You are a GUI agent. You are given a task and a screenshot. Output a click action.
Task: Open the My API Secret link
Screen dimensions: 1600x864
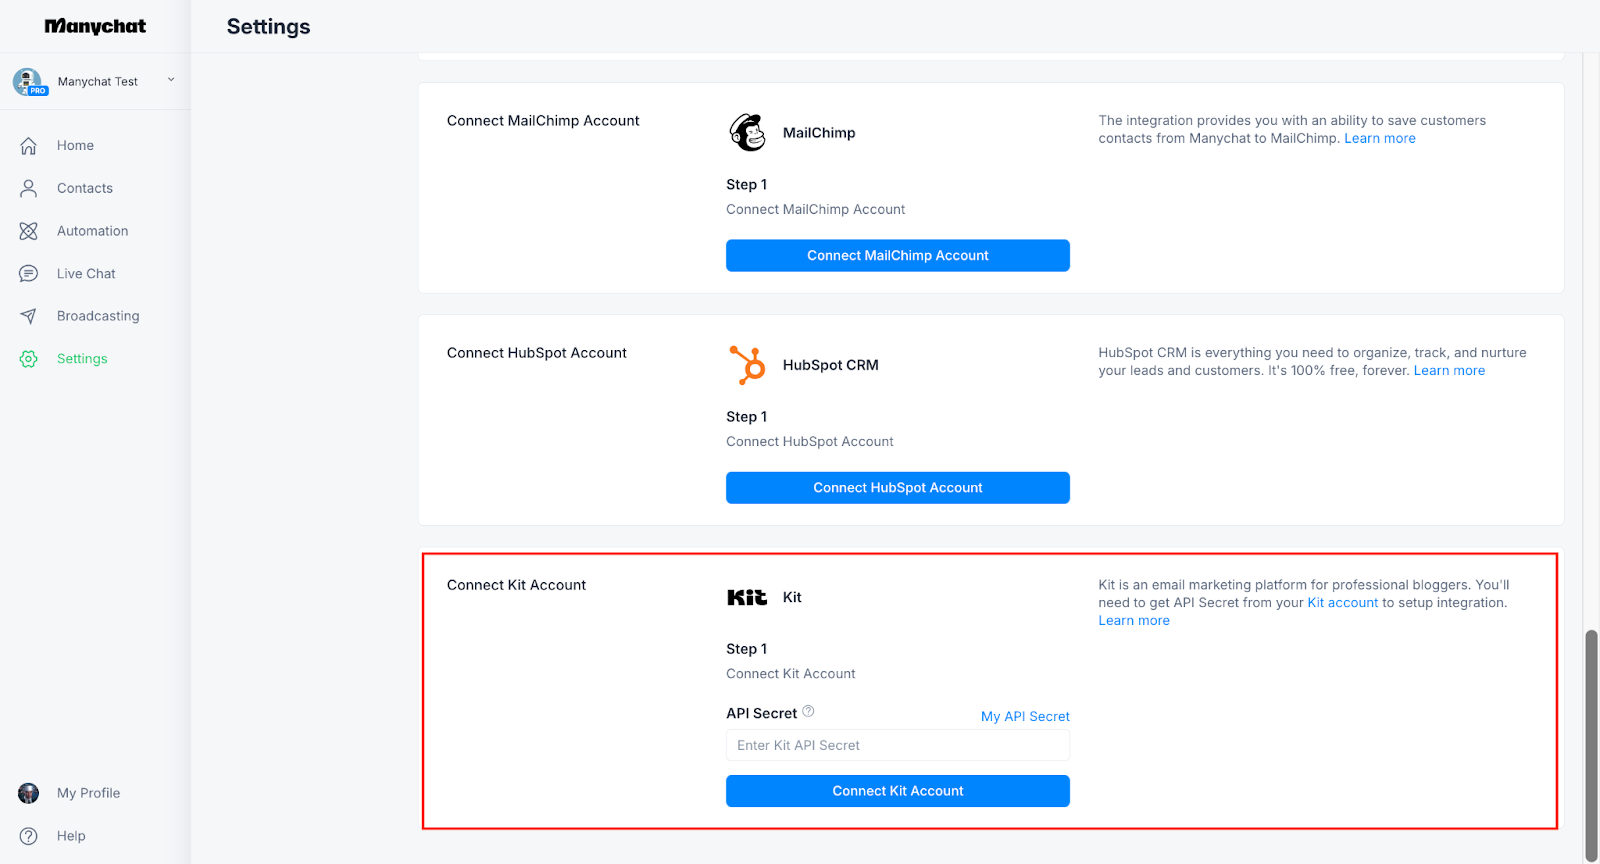(1025, 717)
